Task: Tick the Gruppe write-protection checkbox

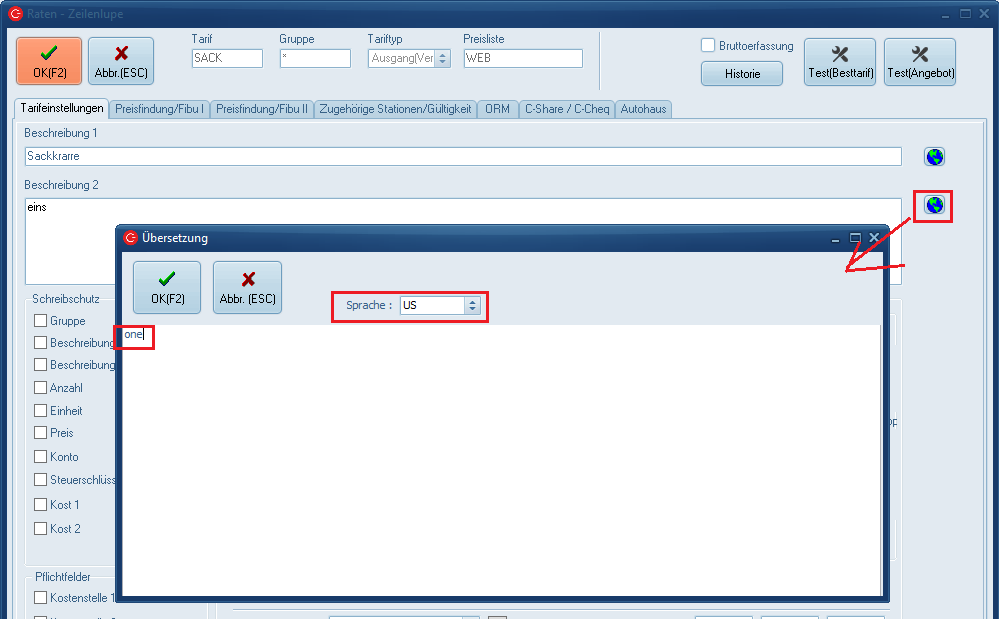Action: tap(41, 321)
